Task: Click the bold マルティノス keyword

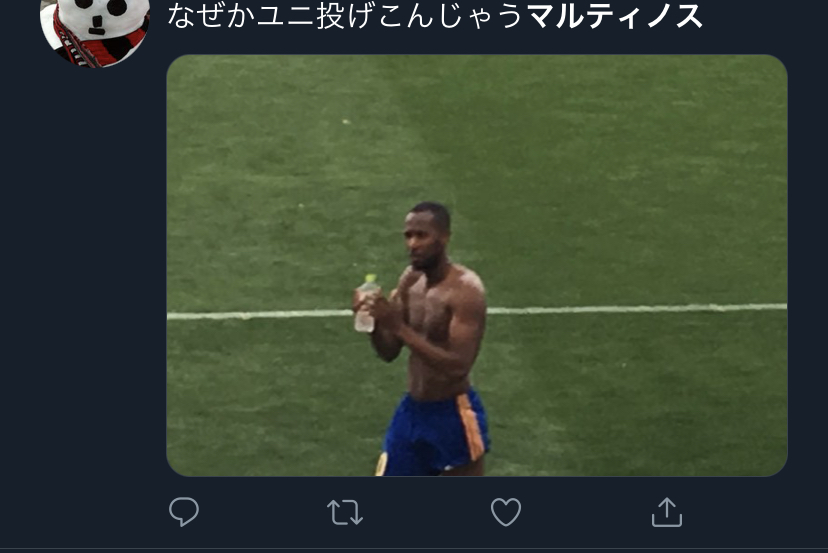Action: click(x=614, y=16)
